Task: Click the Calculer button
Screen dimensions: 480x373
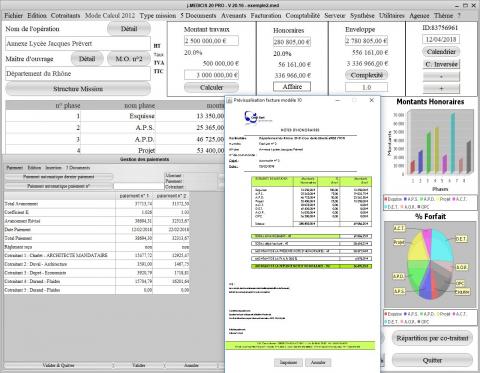Action: click(211, 87)
